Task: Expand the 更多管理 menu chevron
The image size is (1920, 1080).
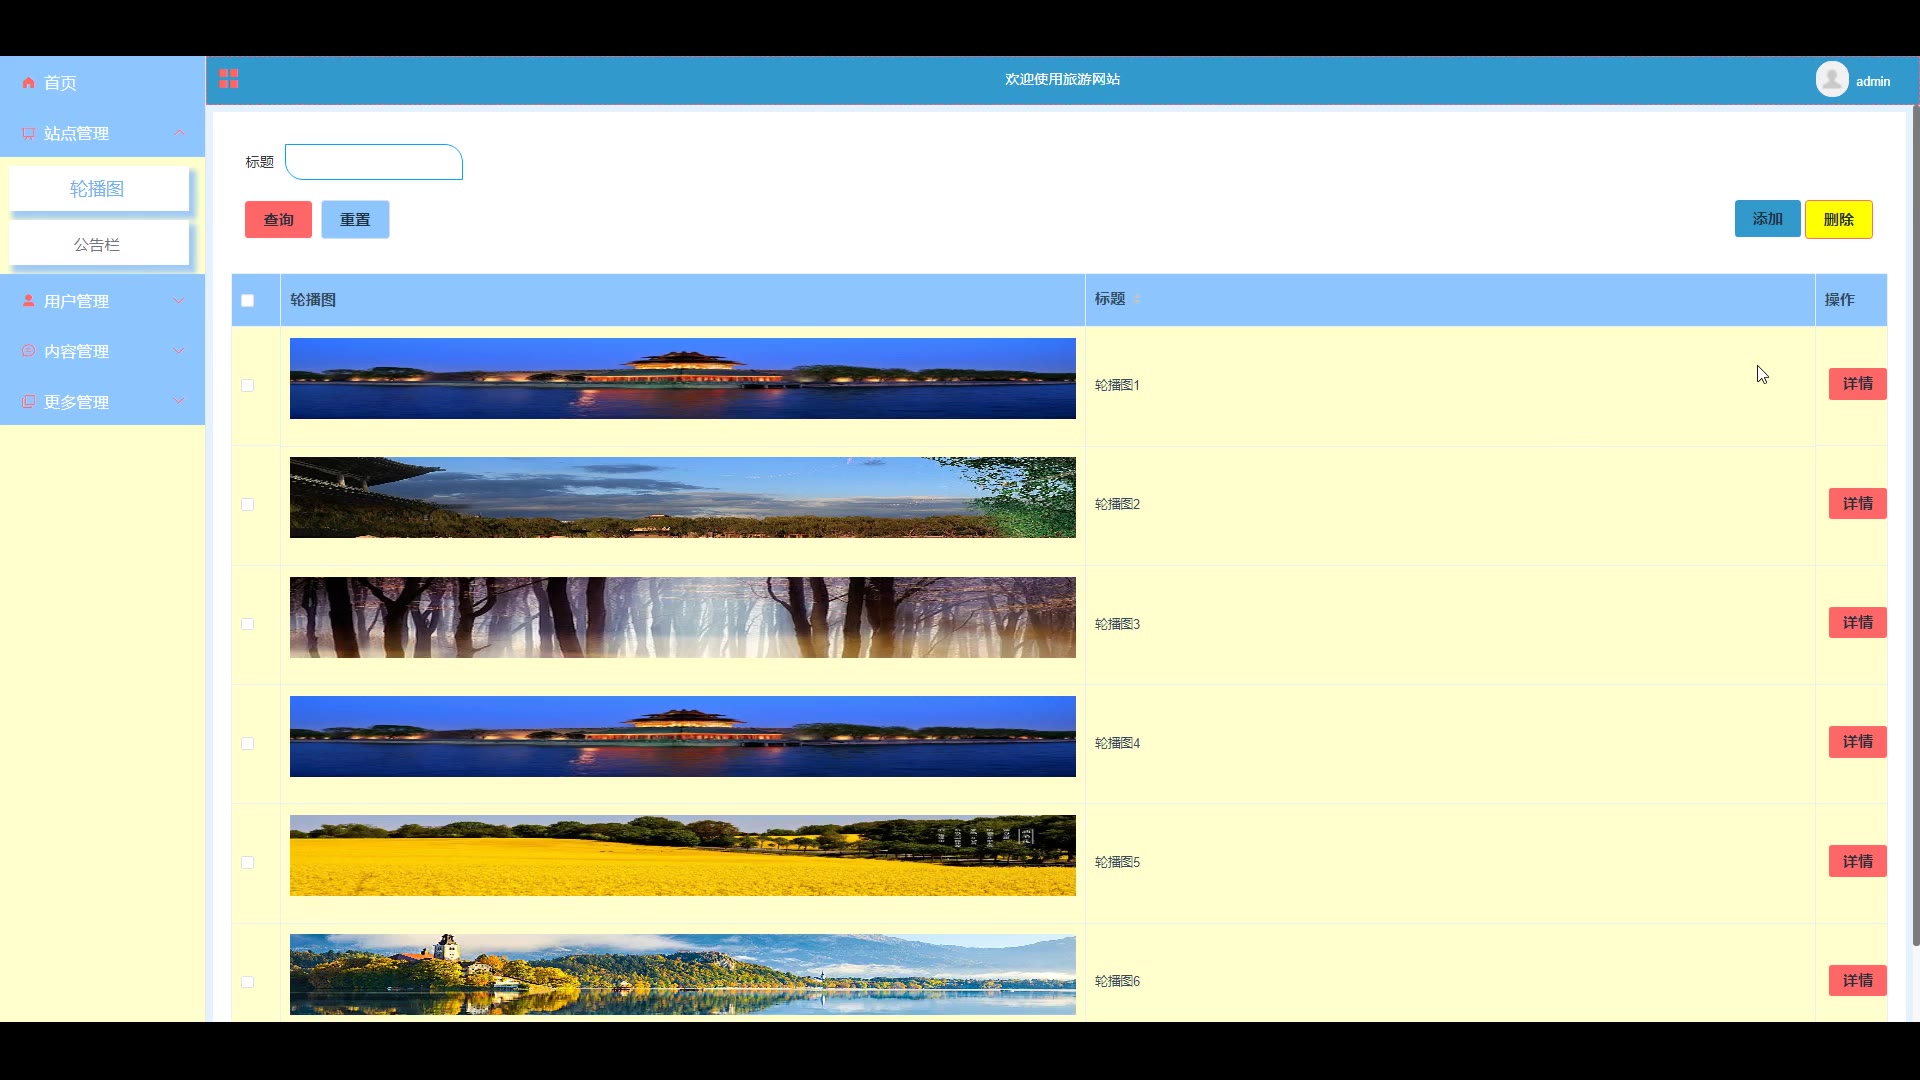Action: pos(179,402)
